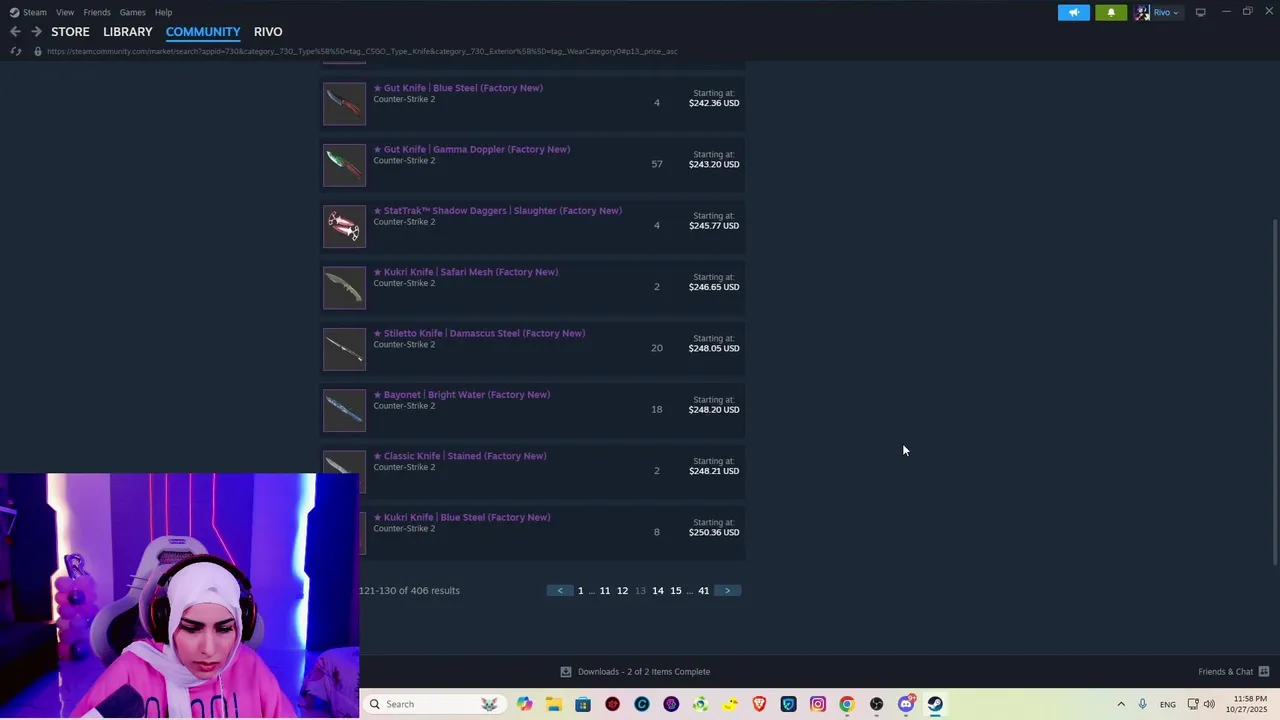Open the Help menu
Image resolution: width=1280 pixels, height=720 pixels.
(164, 12)
